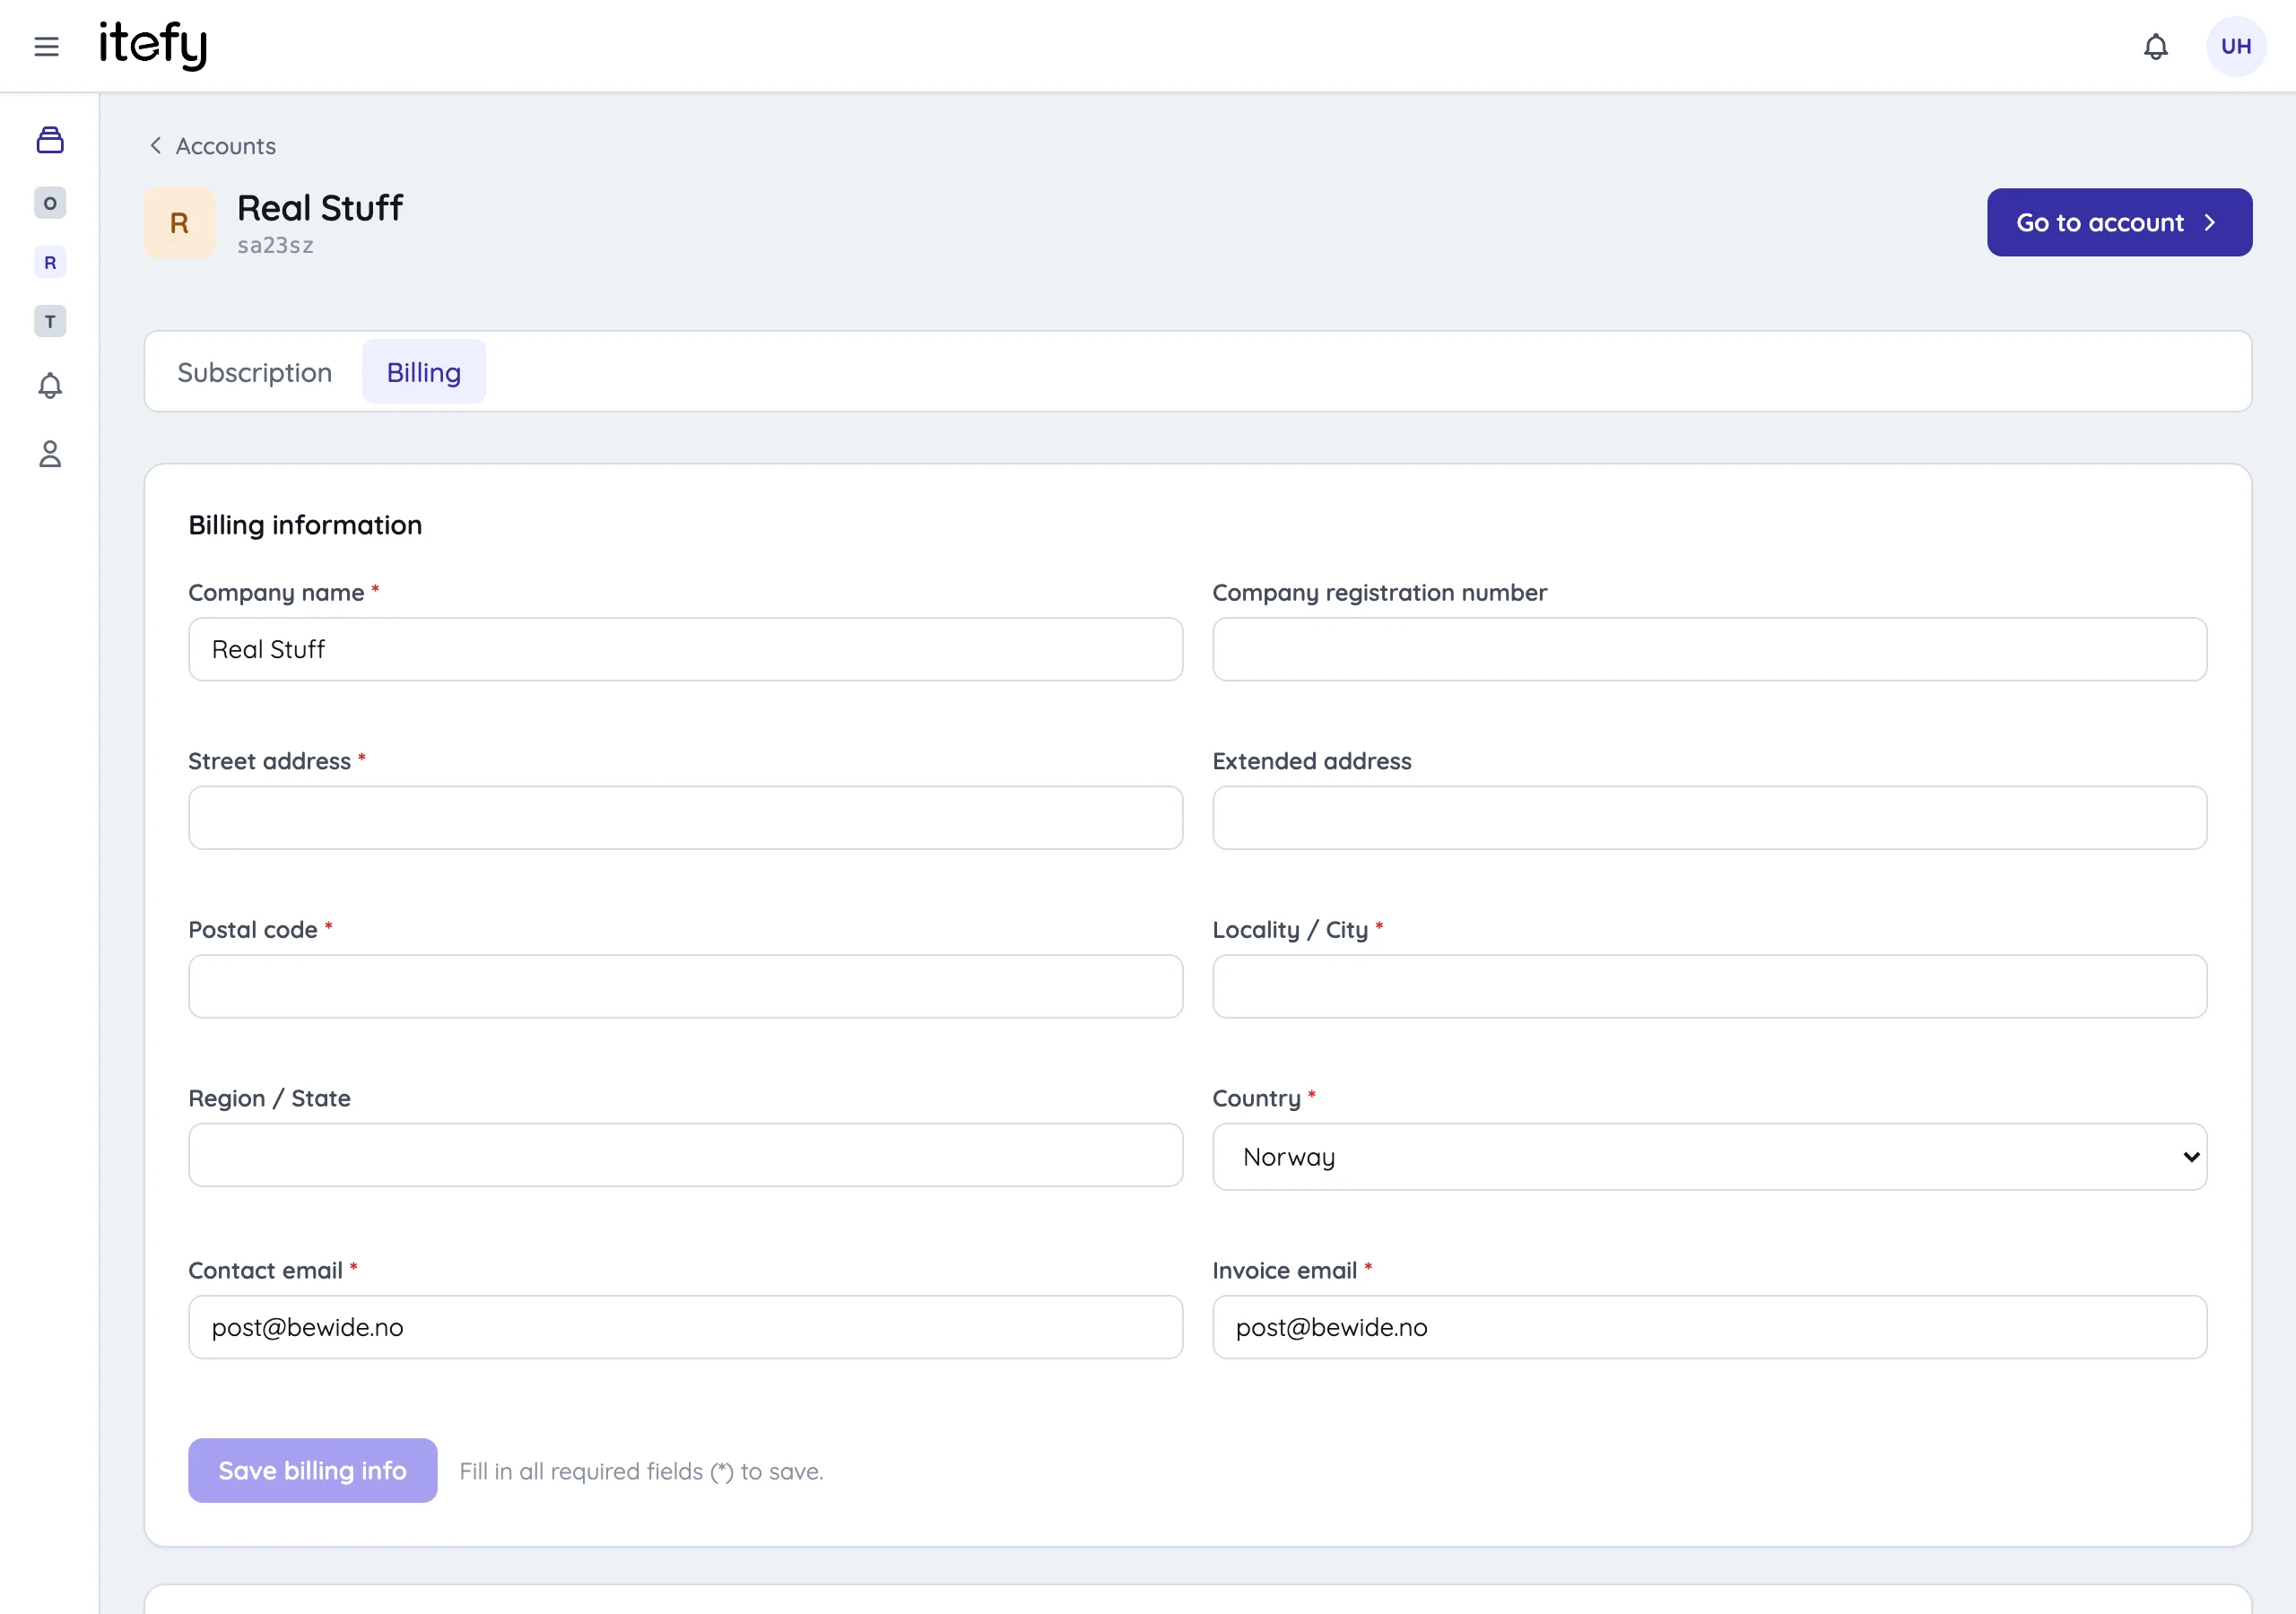2296x1614 pixels.
Task: Focus Company registration number field
Action: (1709, 649)
